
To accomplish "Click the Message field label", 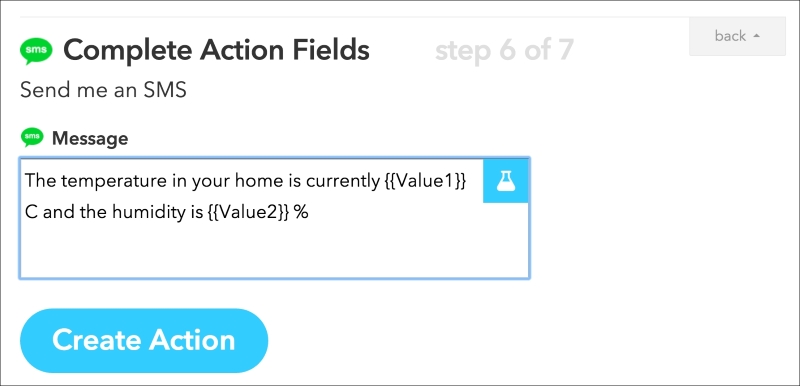I will tap(90, 138).
